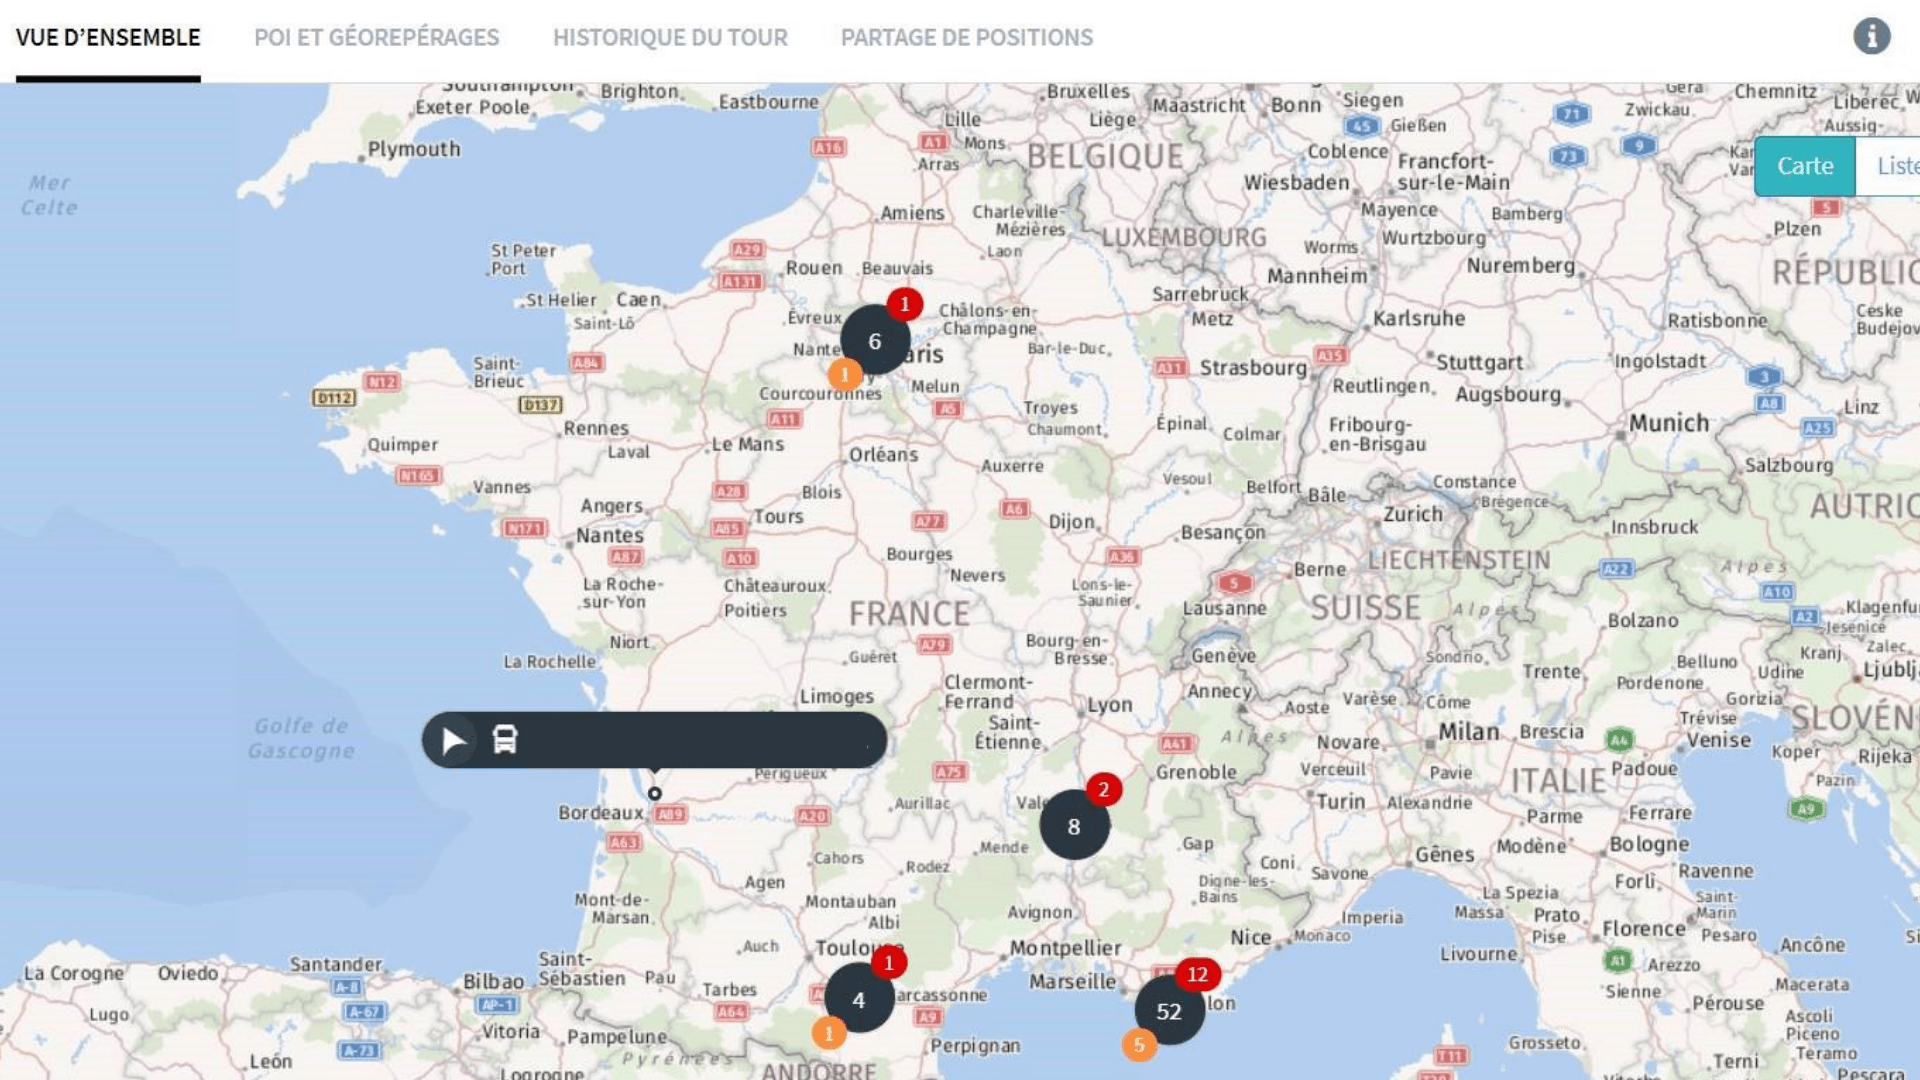Click red badge 1 on Toulouse cluster
The height and width of the screenshot is (1080, 1920).
pos(888,963)
